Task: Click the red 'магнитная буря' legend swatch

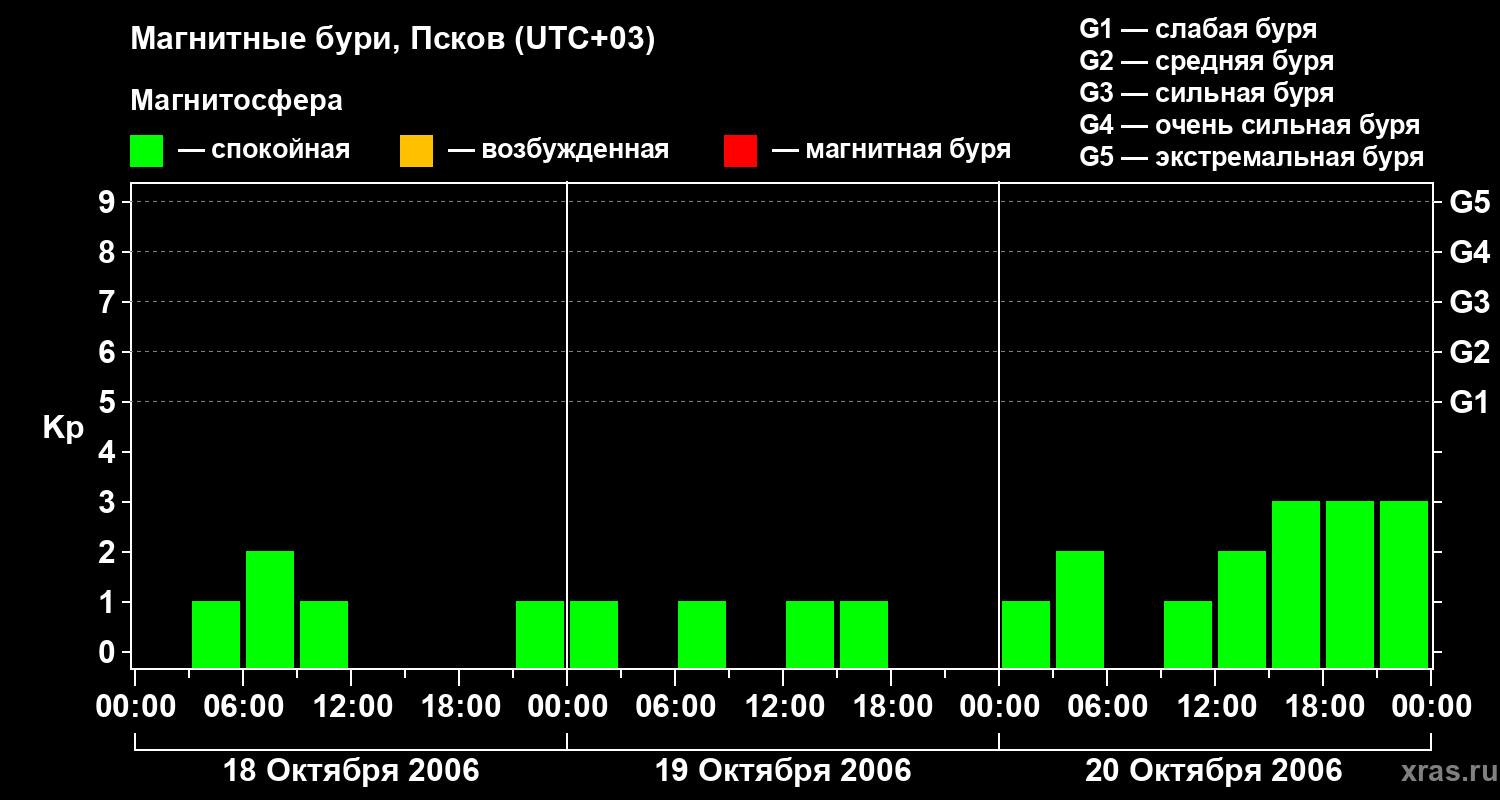Action: tap(740, 151)
